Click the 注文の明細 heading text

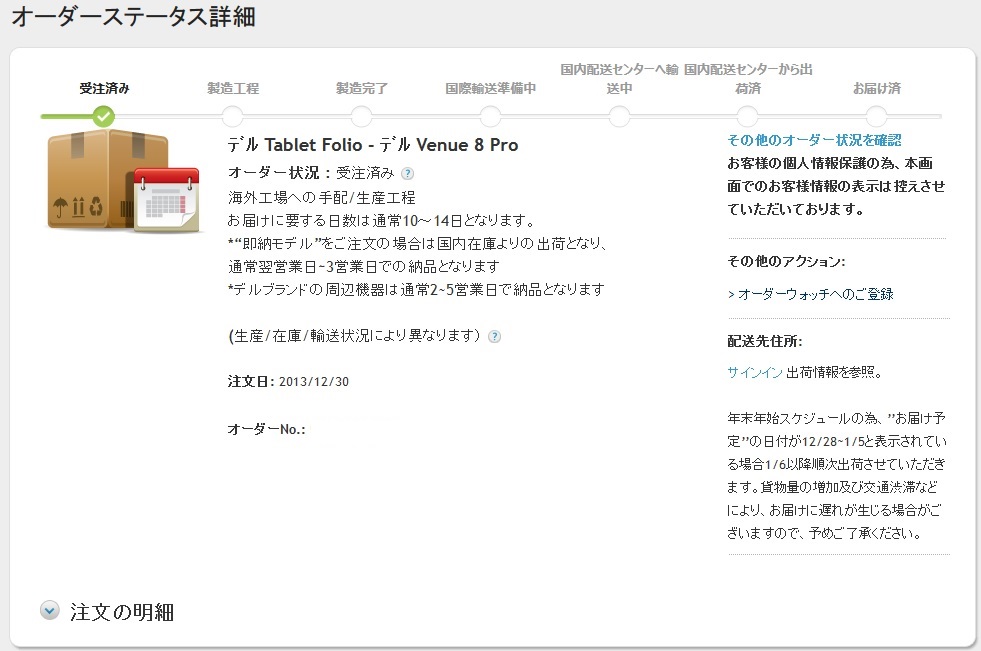122,612
